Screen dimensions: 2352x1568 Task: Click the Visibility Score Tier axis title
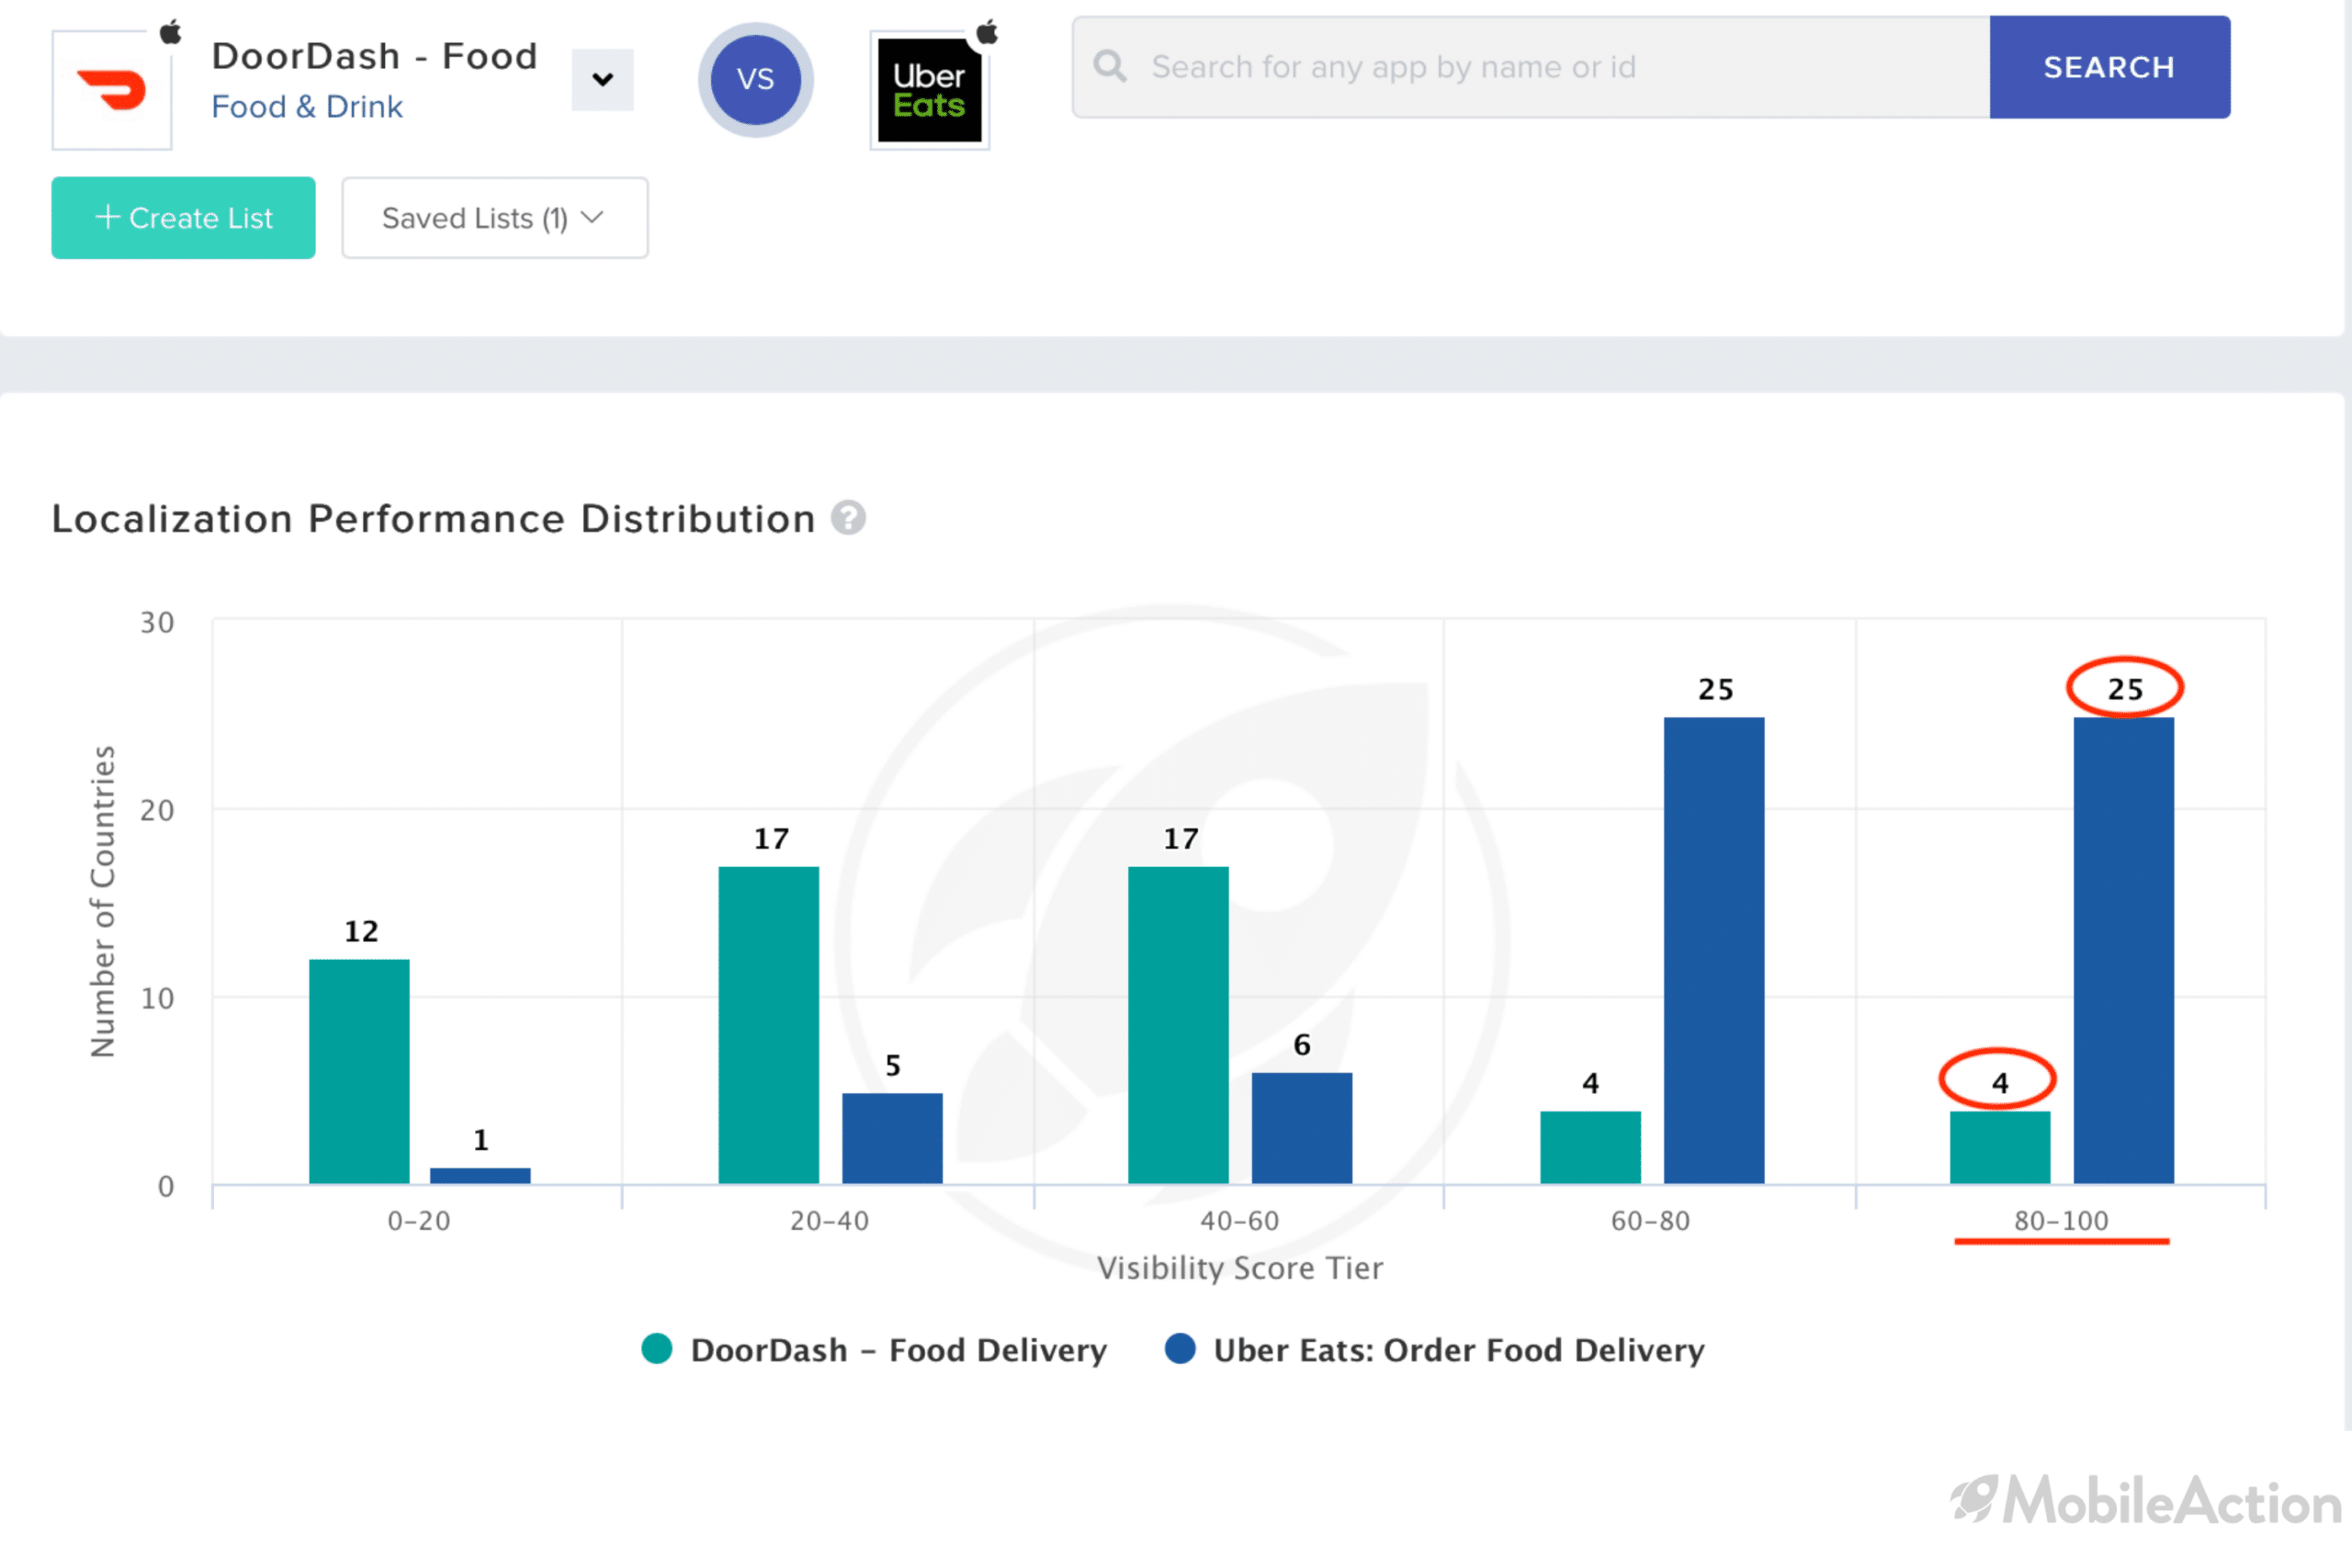[1240, 1268]
